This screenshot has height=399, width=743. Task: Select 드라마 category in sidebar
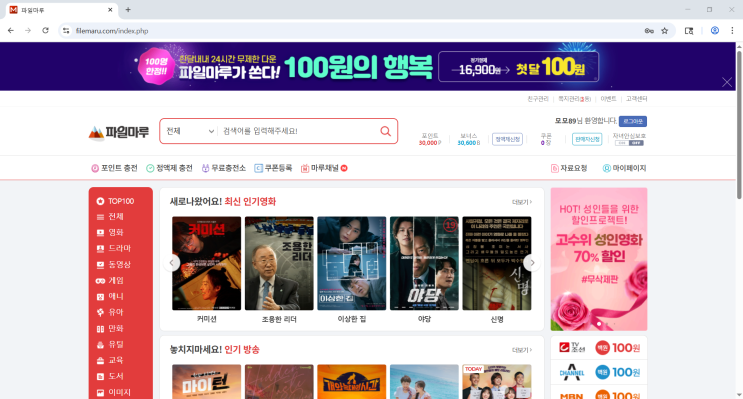114,248
